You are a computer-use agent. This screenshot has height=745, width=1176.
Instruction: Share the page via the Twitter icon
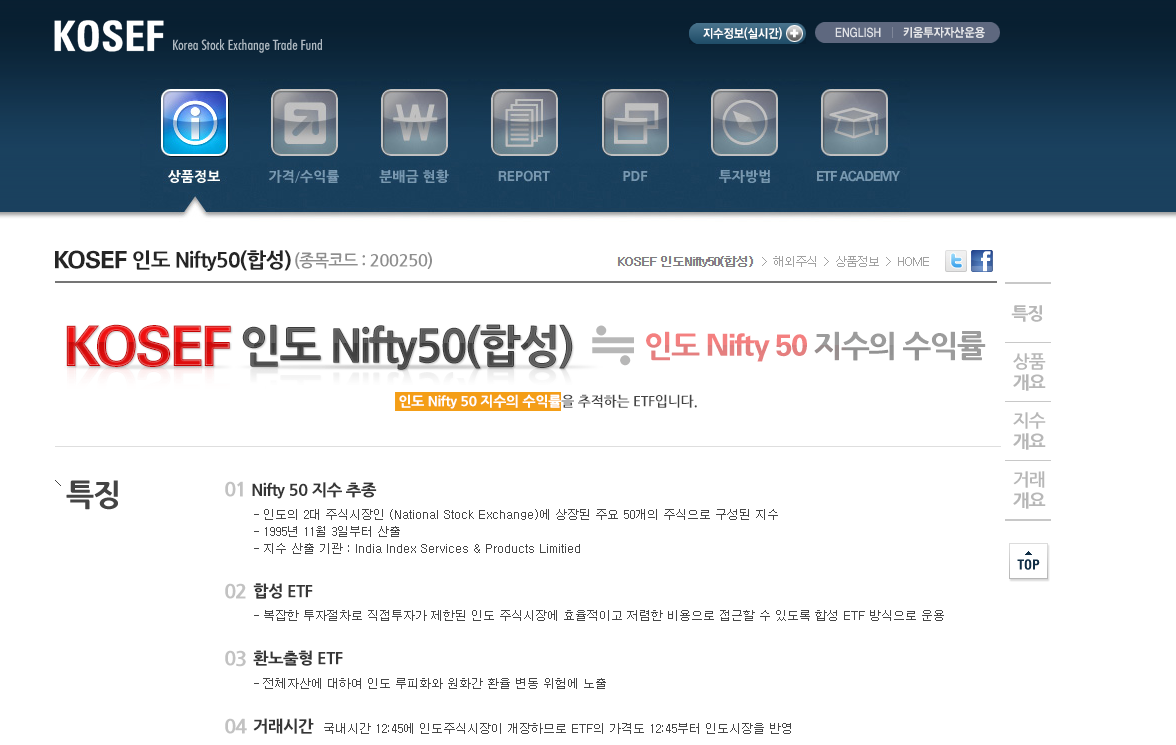click(956, 261)
